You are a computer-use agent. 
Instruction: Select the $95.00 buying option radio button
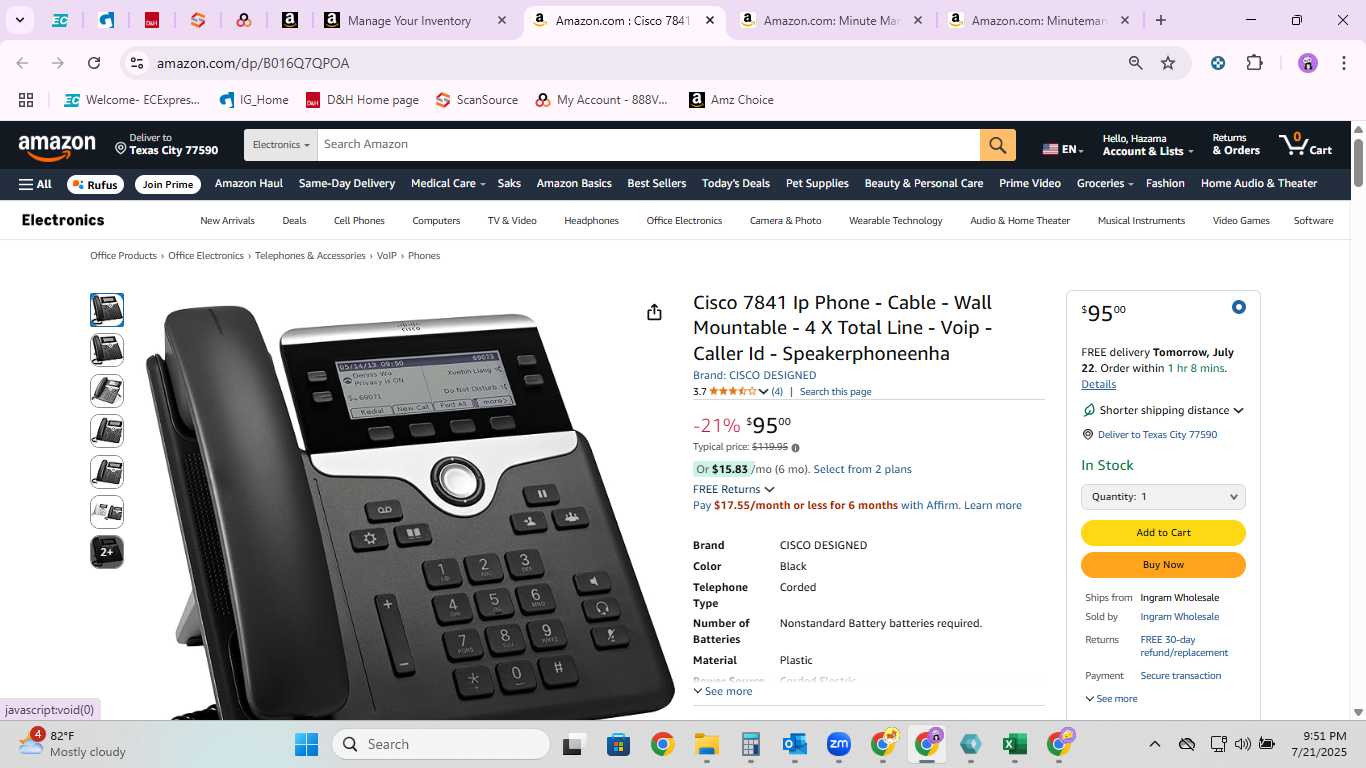tap(1238, 307)
